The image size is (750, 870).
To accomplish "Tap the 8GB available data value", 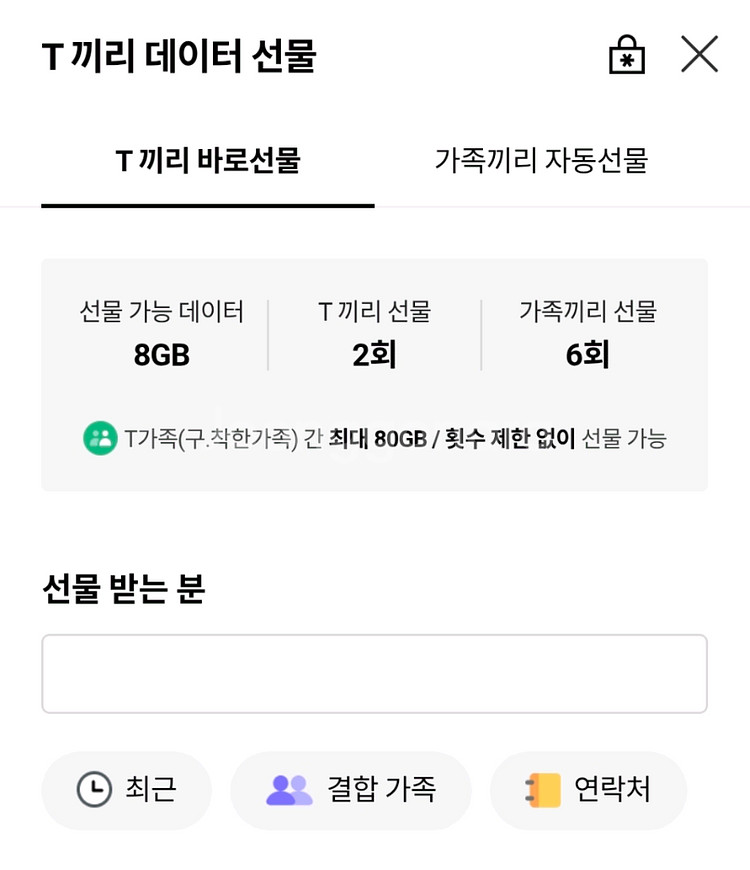I will point(161,355).
